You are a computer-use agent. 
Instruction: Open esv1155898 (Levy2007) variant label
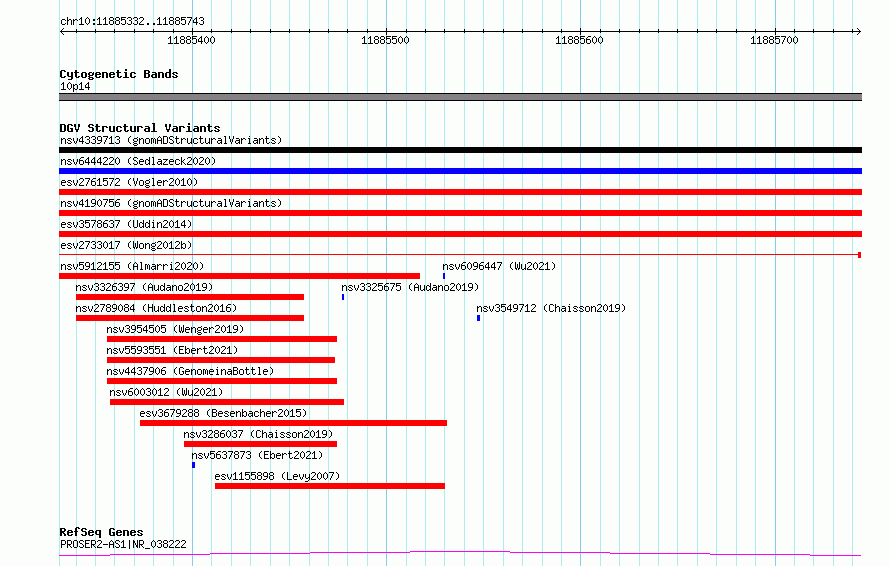277,476
